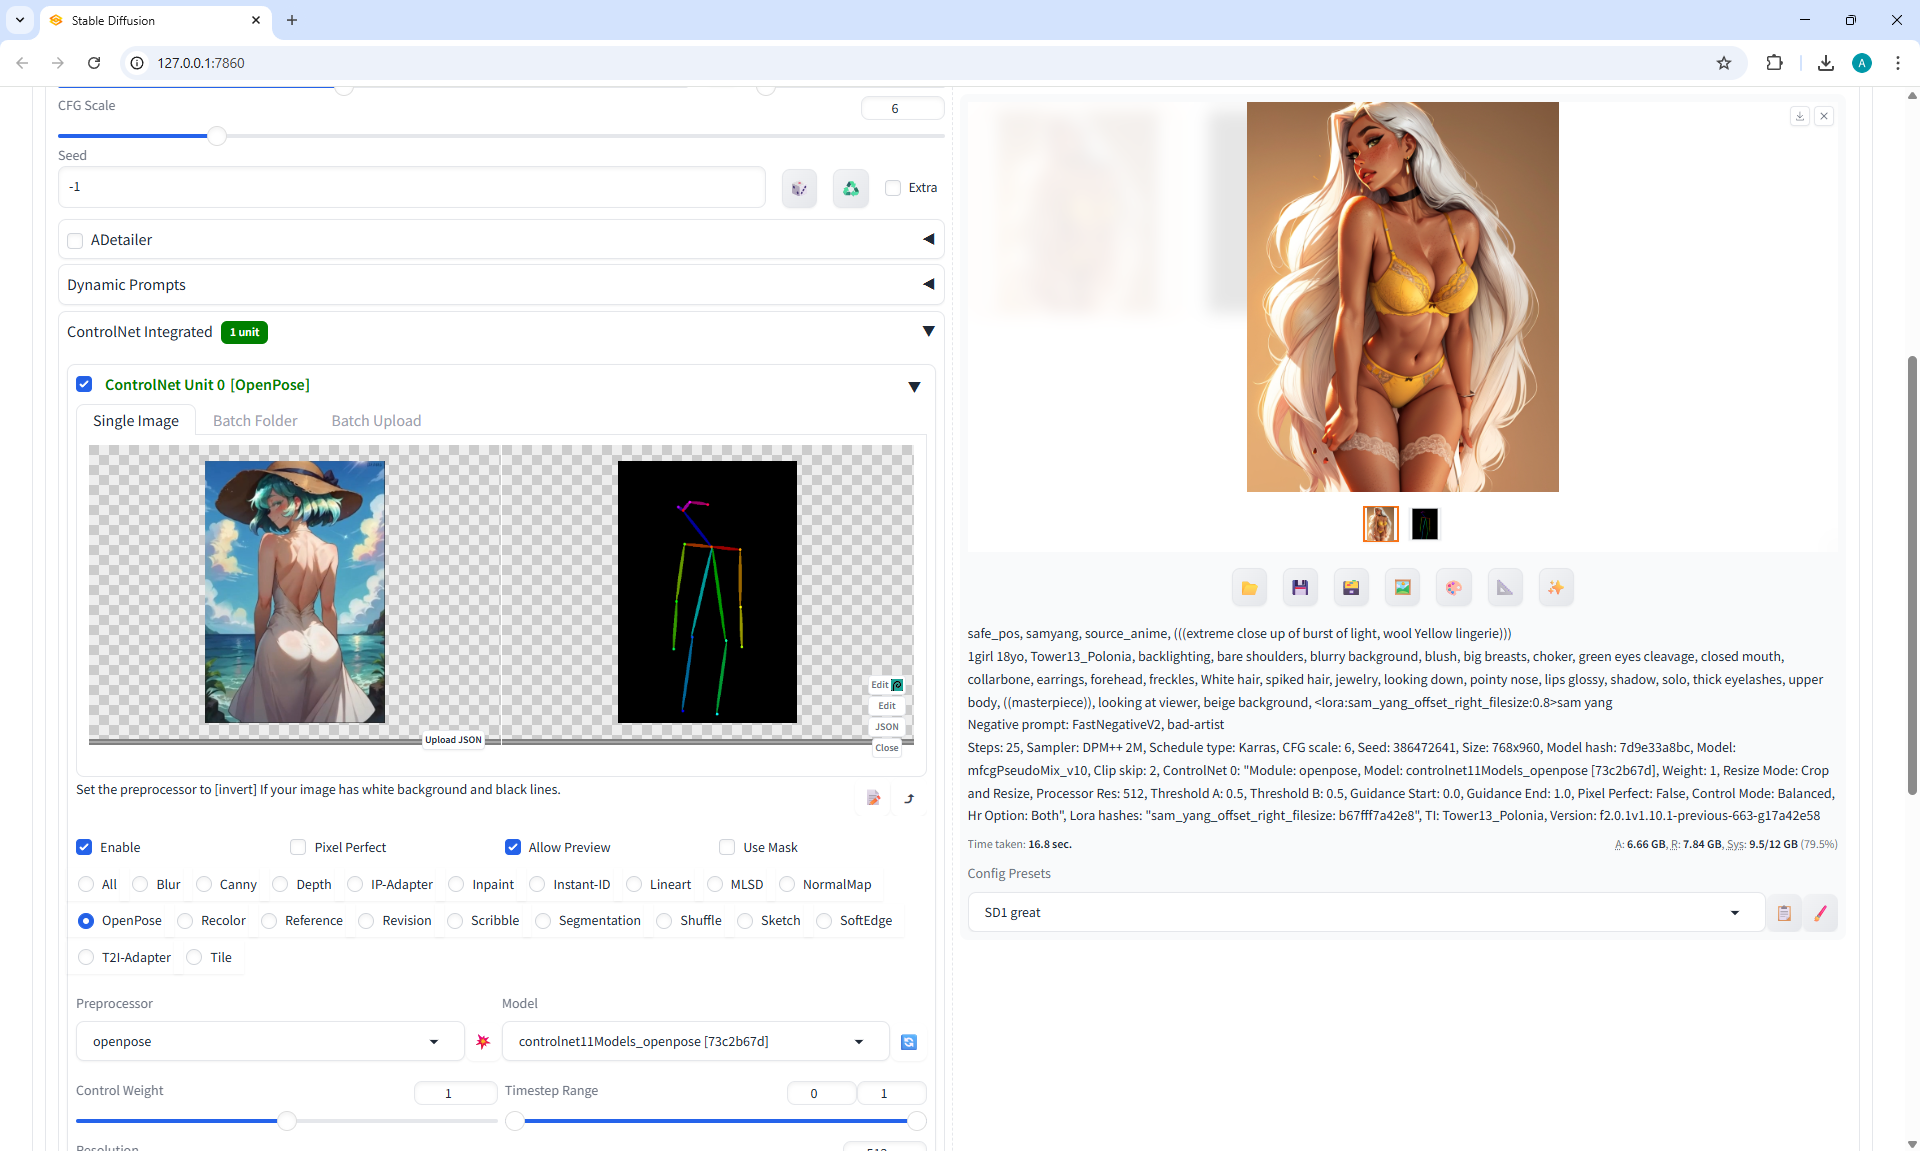The image size is (1920, 1151).
Task: Click the red pencil edit preset icon
Action: pos(1820,913)
